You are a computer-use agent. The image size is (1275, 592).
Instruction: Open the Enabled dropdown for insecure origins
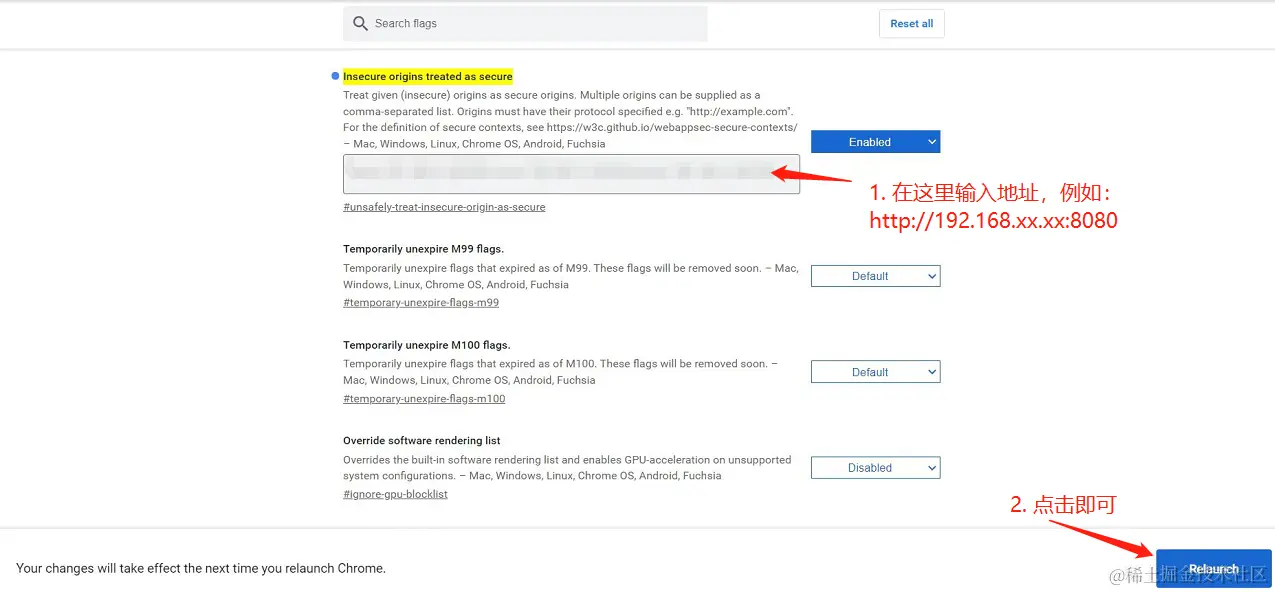pos(870,142)
